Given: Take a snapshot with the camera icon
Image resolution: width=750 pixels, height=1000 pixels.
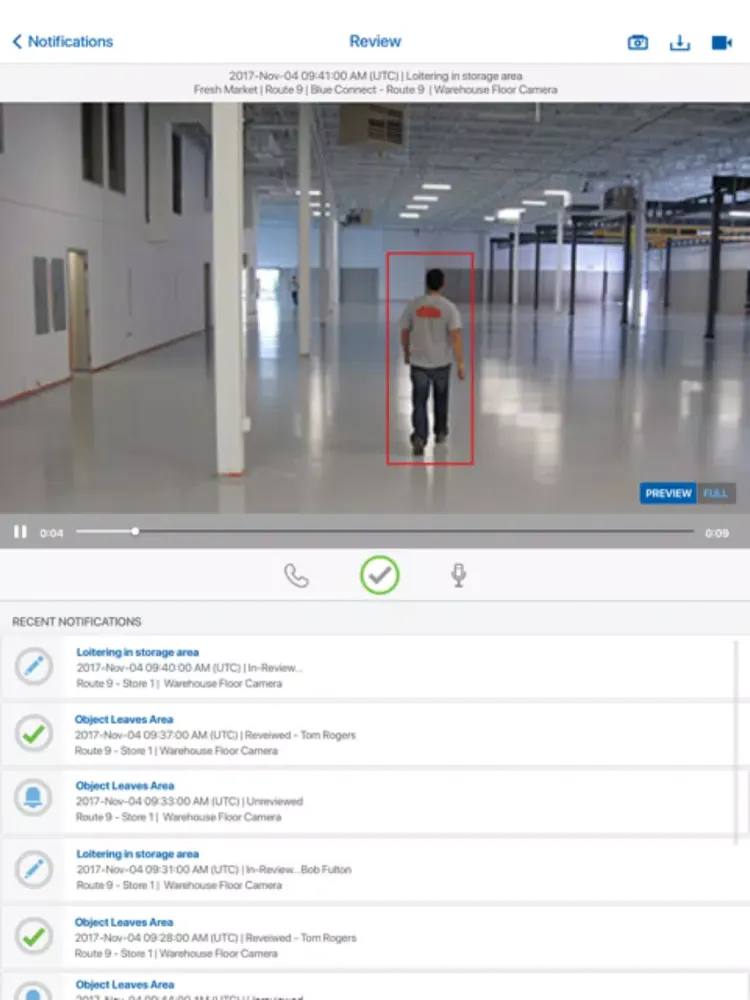Looking at the screenshot, I should point(638,43).
